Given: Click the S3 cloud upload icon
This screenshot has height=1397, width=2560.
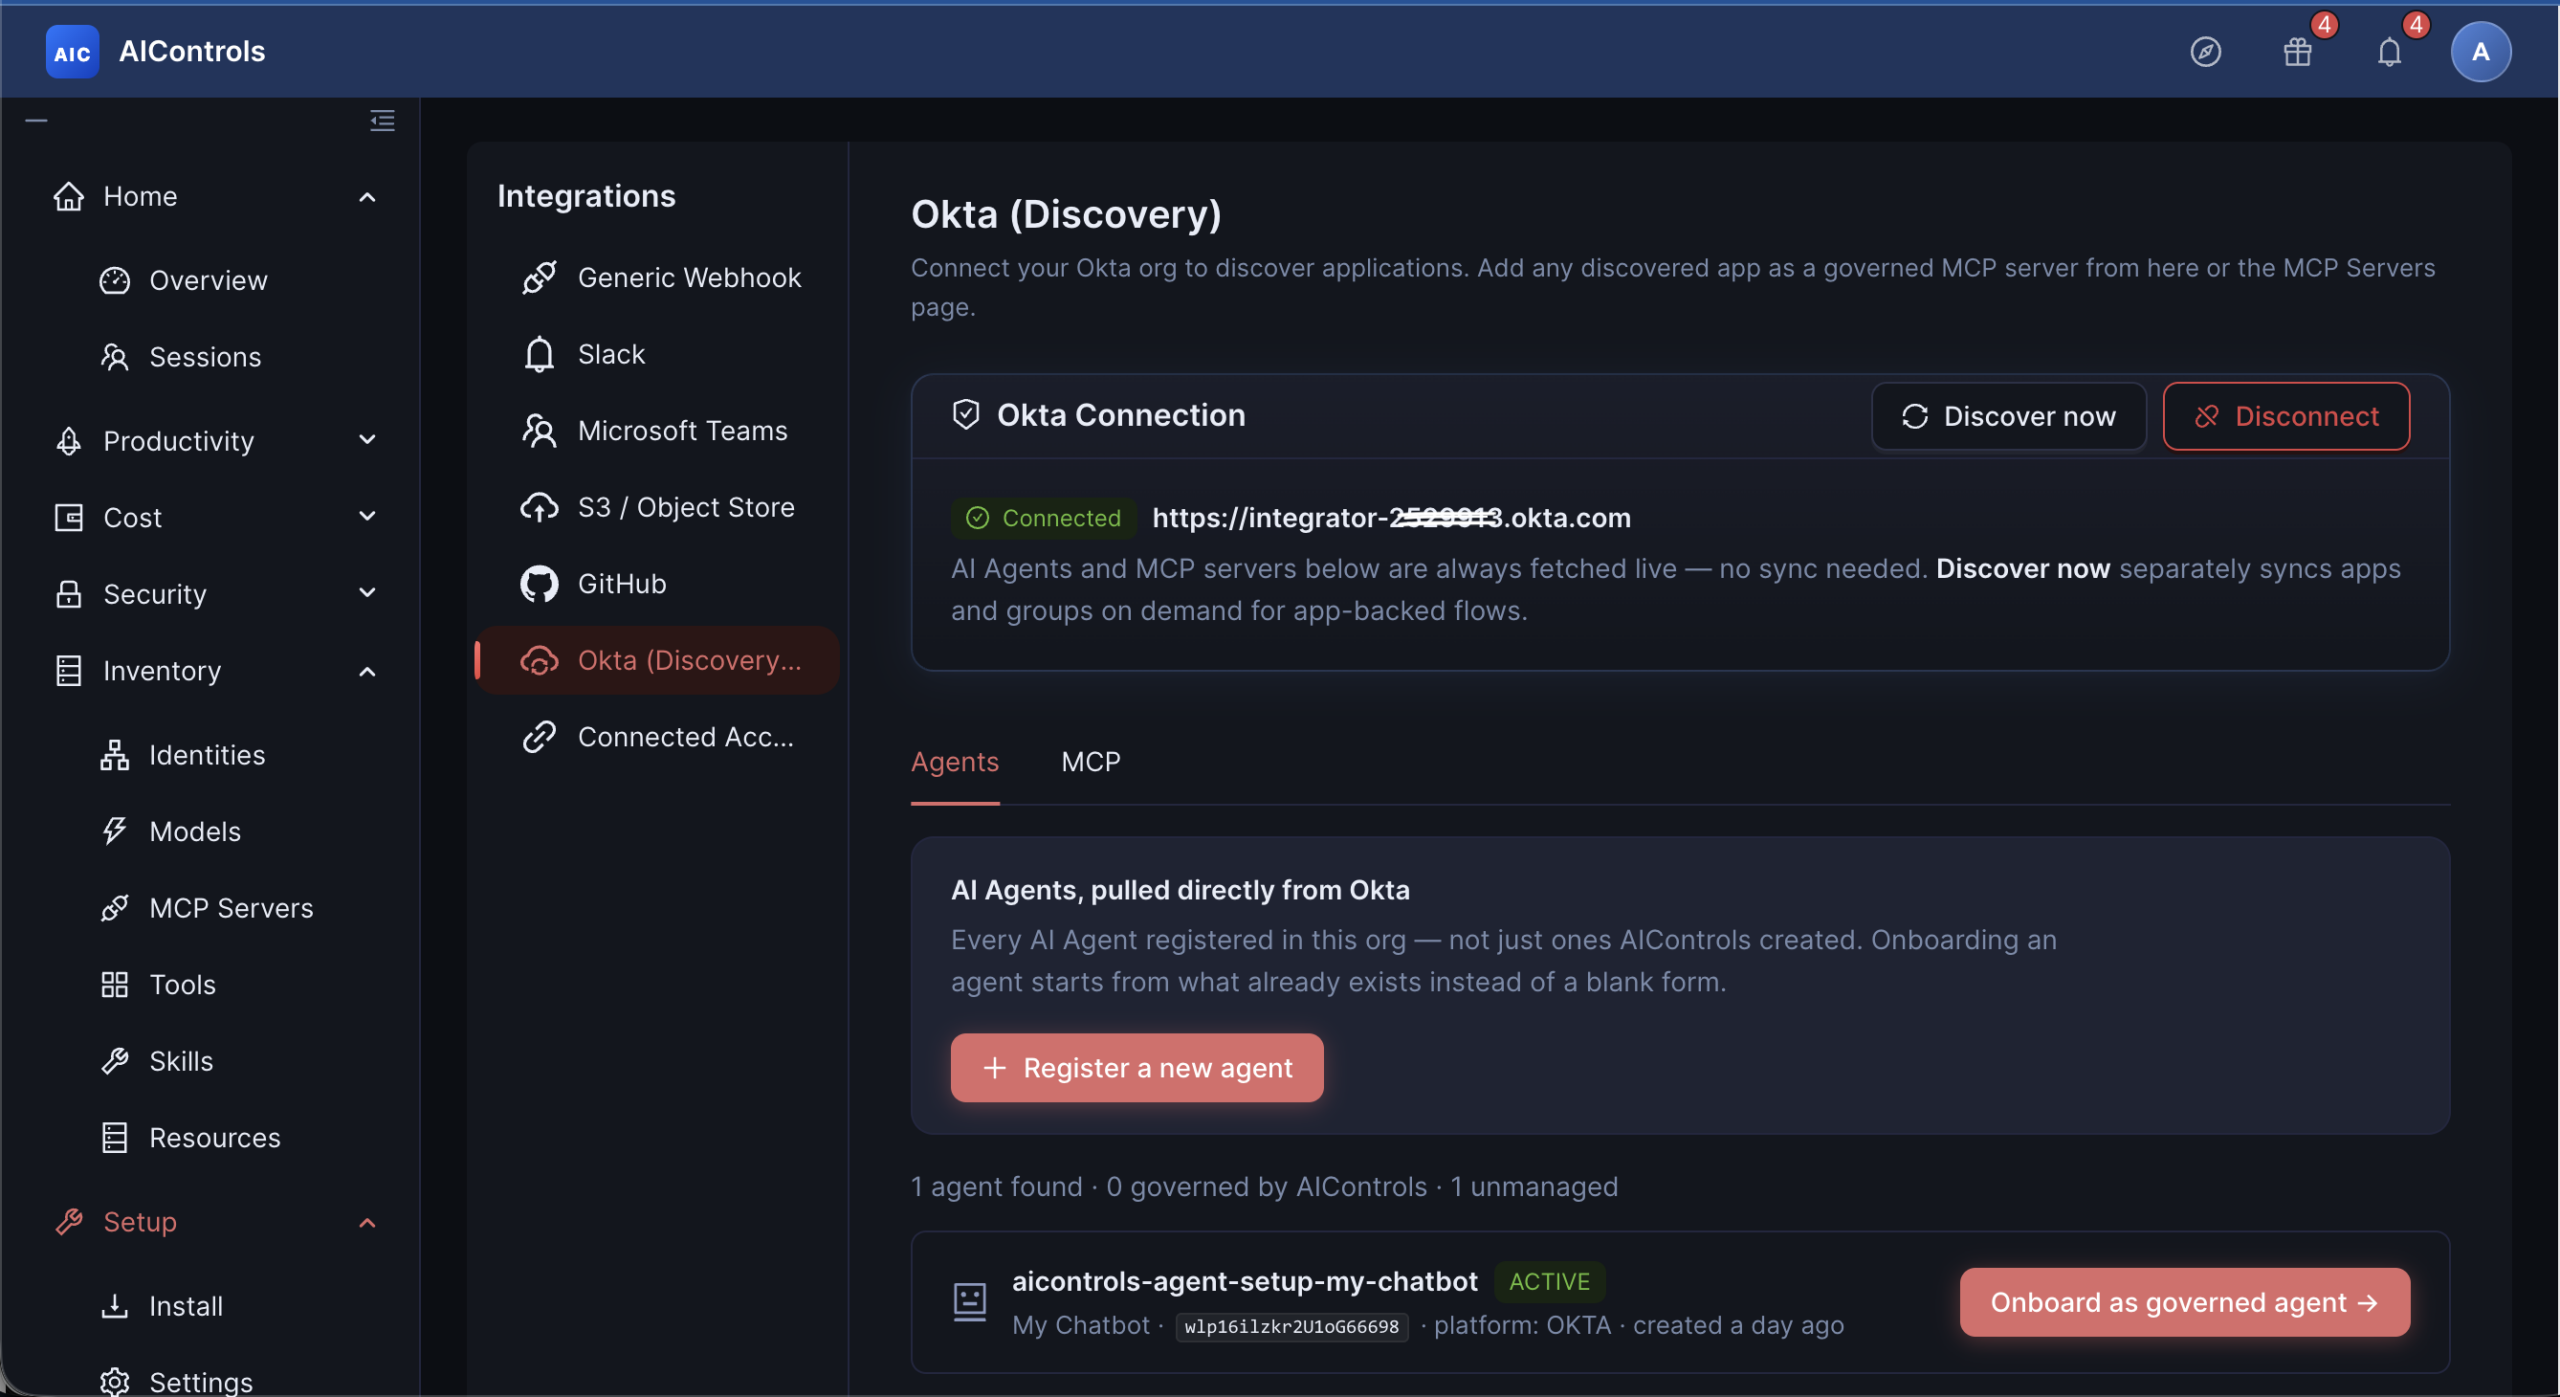Looking at the screenshot, I should pyautogui.click(x=539, y=507).
